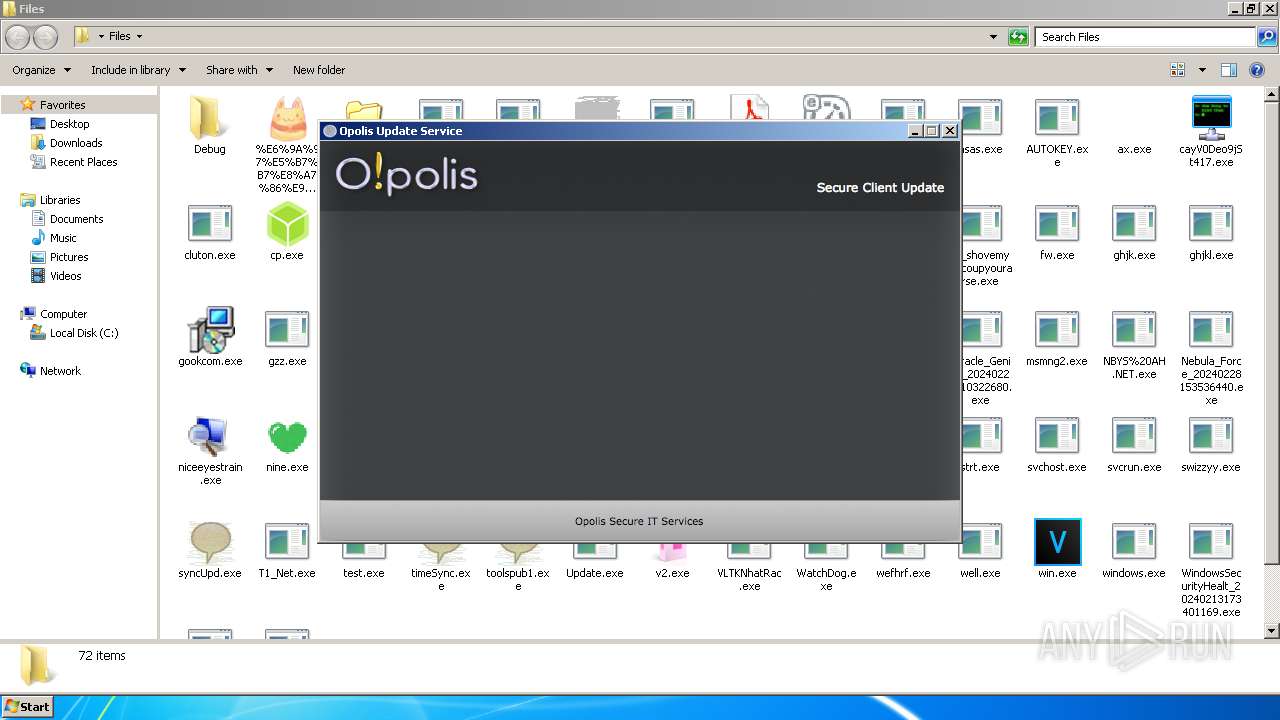Open Videos library

click(65, 276)
